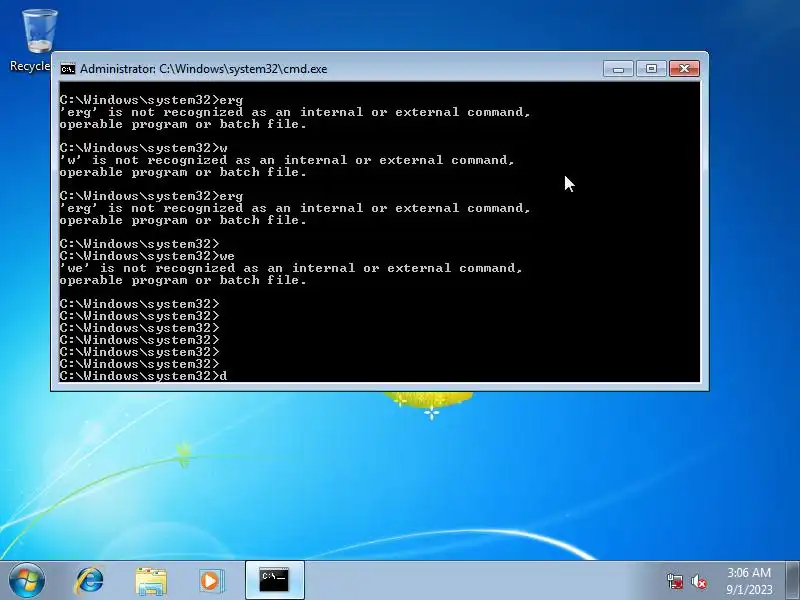Launch Windows Media Player from the taskbar
Viewport: 800px width, 600px height.
[212, 581]
